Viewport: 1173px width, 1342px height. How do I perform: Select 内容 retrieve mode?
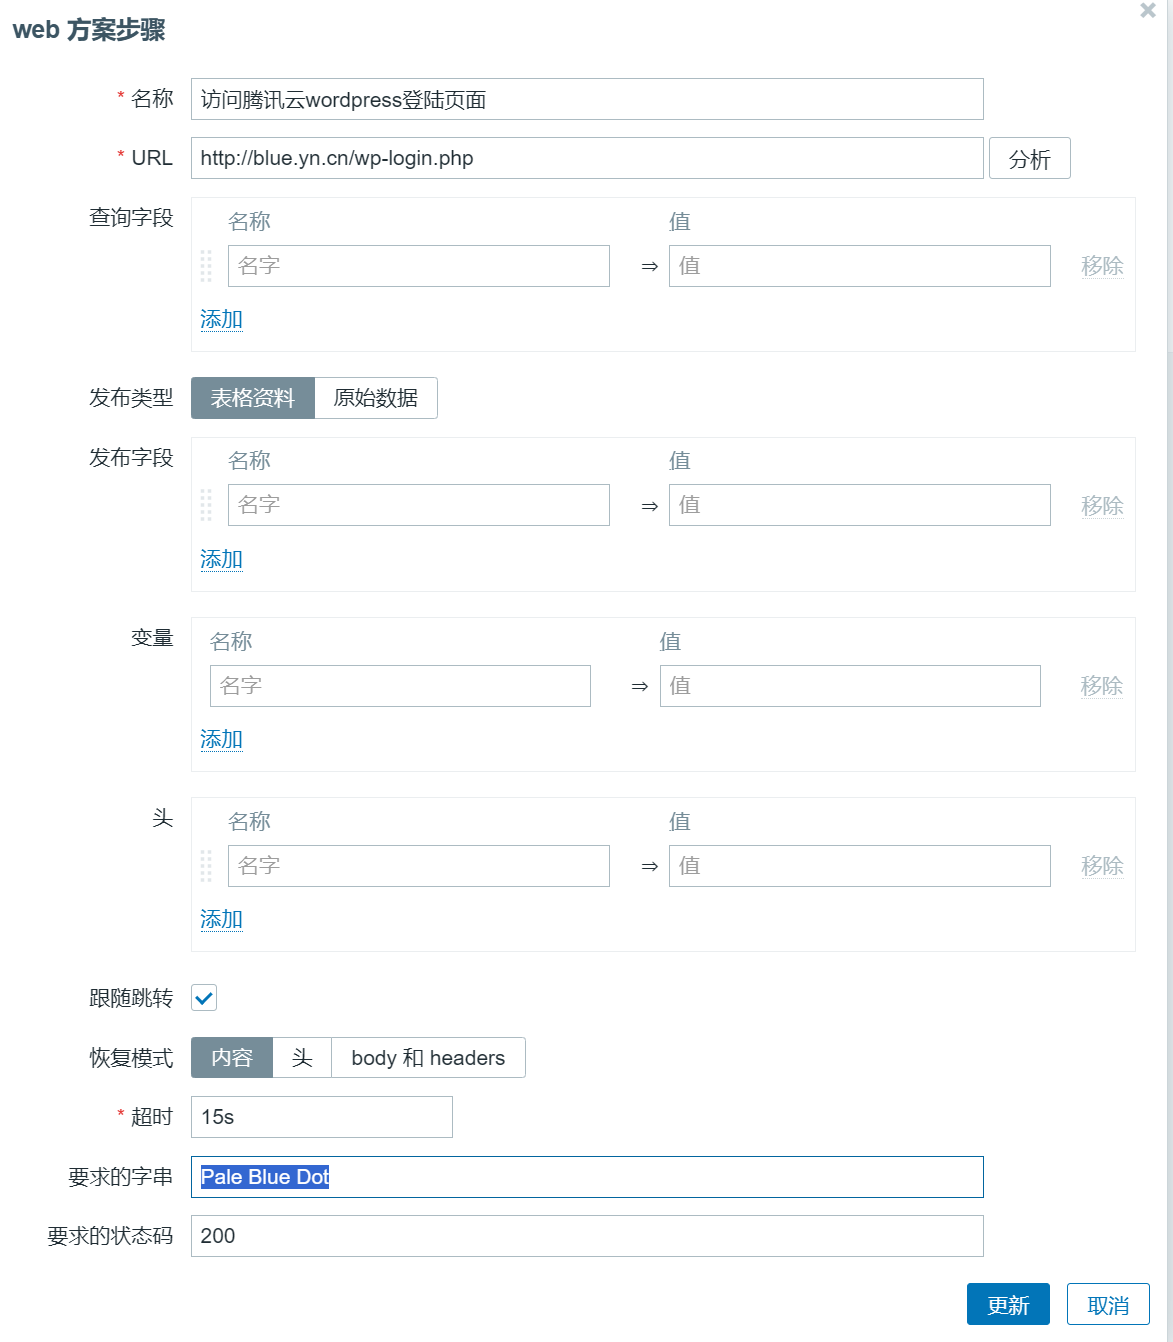232,1058
